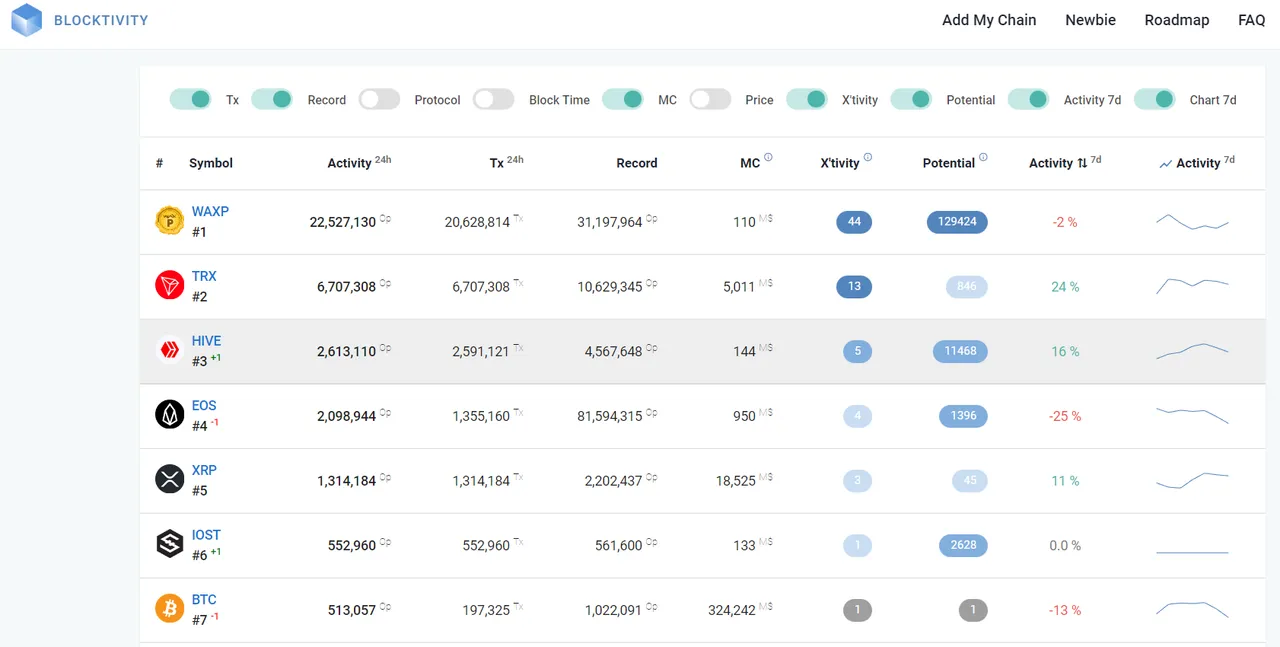1280x647 pixels.
Task: Click the info icon next to X'tivity header
Action: tap(867, 157)
